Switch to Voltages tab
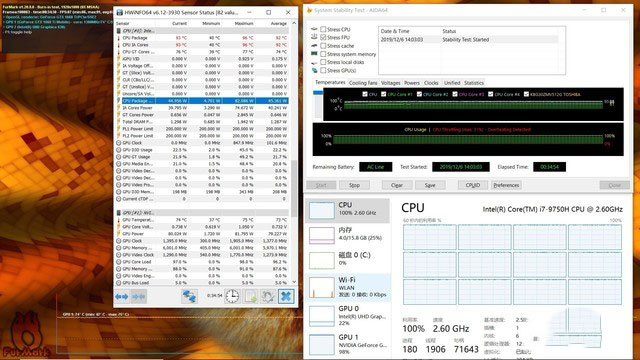This screenshot has width=640, height=360. click(391, 83)
